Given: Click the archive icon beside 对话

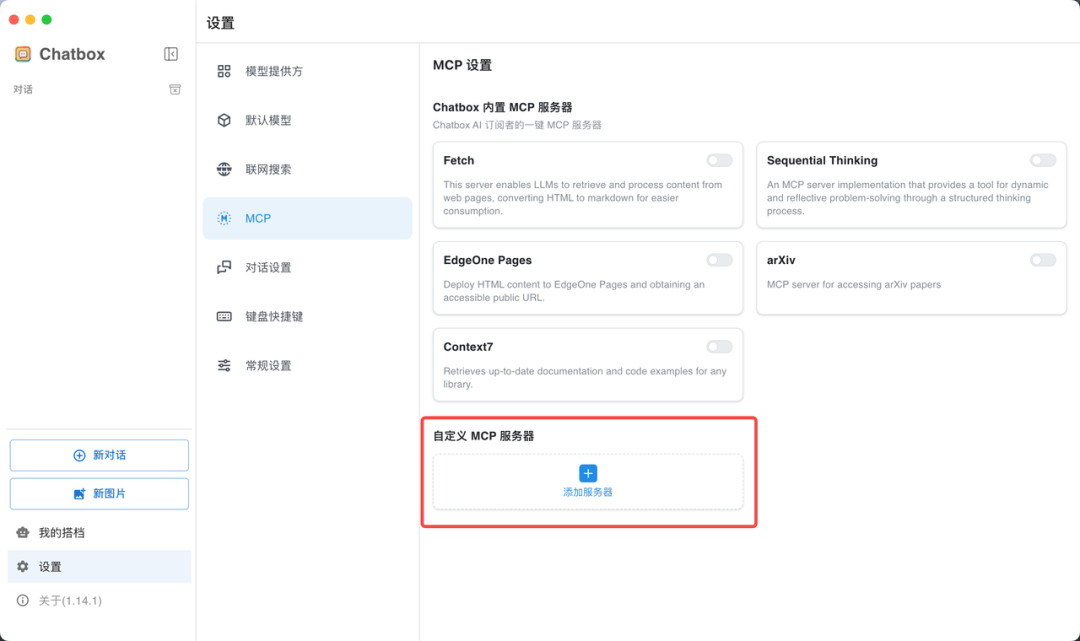Looking at the screenshot, I should click(x=175, y=89).
